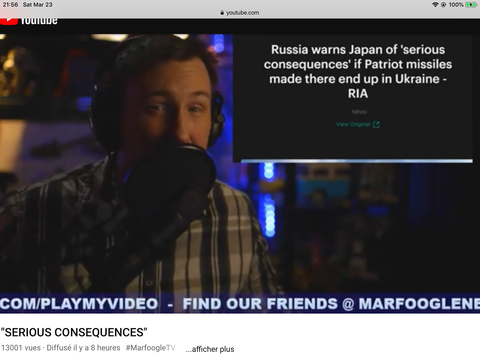Expand description with ...afficher plus
Viewport: 480px width, 360px height.
pos(210,349)
